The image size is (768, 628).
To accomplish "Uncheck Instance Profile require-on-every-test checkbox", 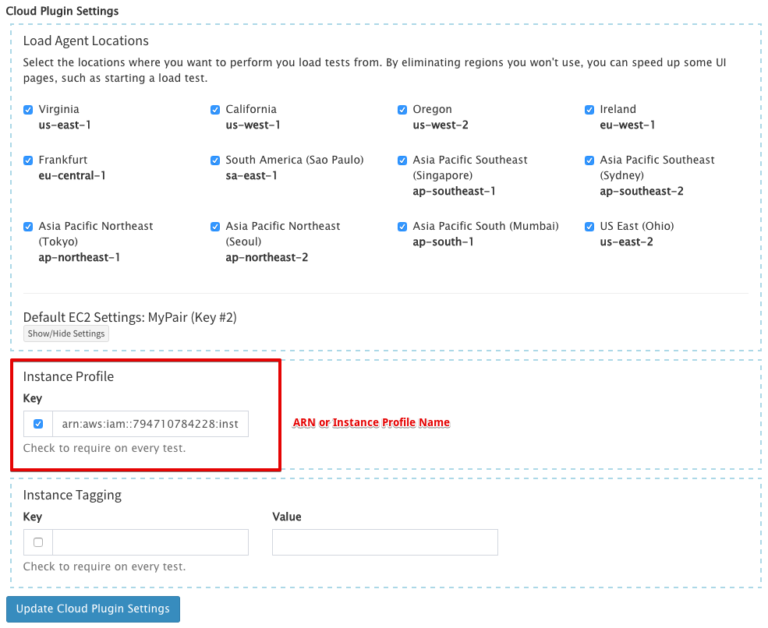I will click(38, 424).
